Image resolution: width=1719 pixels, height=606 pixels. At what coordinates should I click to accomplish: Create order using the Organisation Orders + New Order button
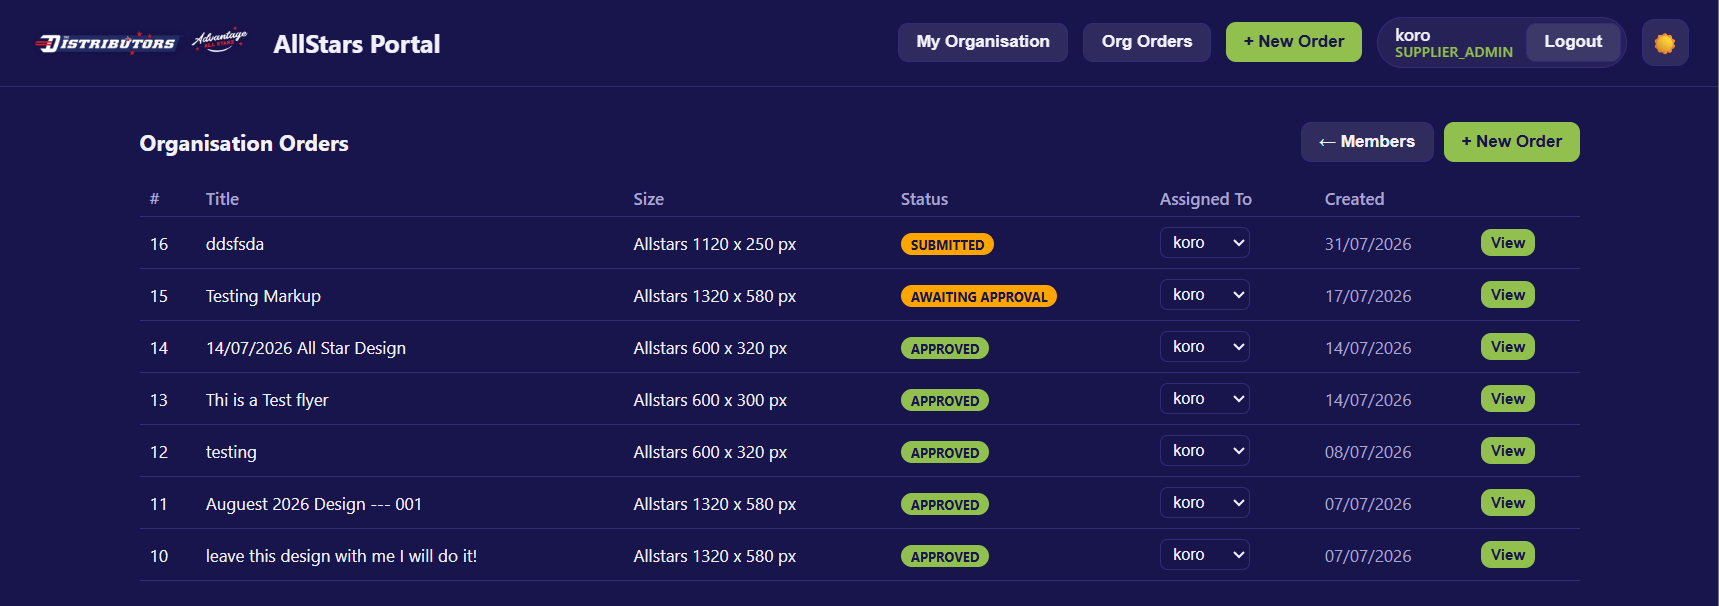click(1512, 142)
